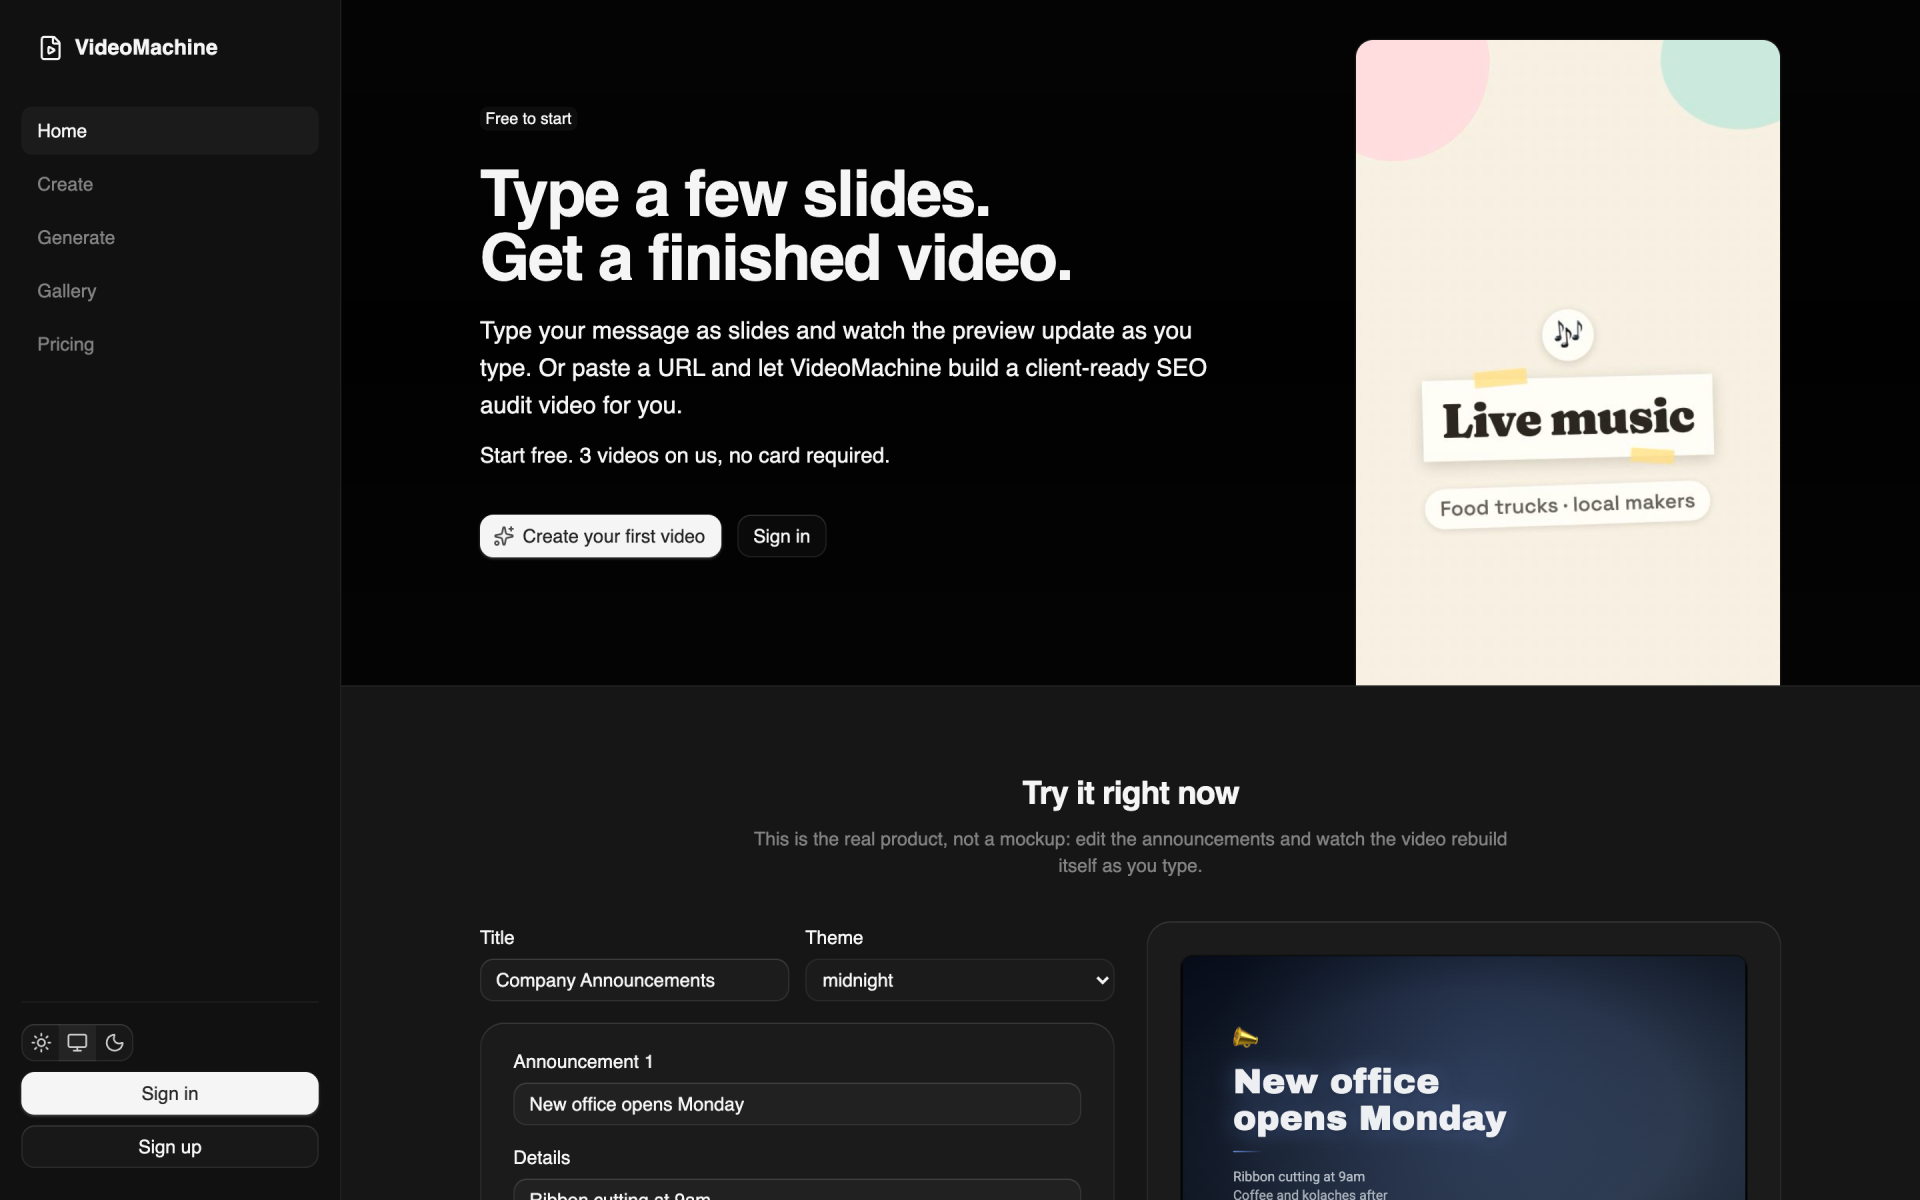Open the Home sidebar item
The width and height of the screenshot is (1920, 1200).
pos(170,131)
